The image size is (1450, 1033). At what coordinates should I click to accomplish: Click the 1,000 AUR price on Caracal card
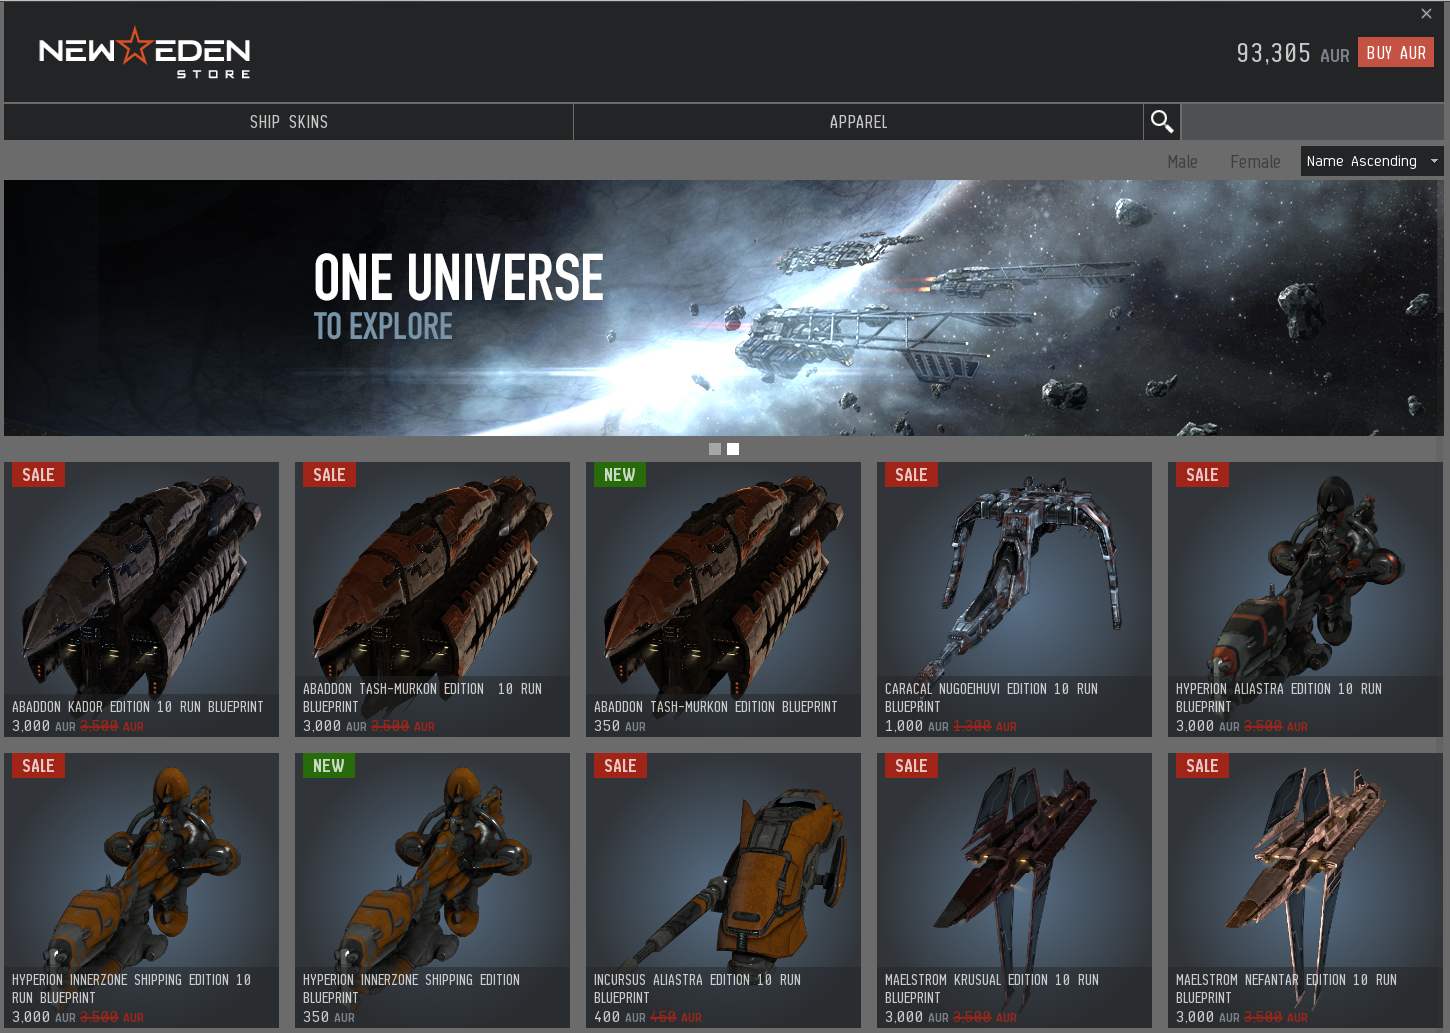[916, 726]
